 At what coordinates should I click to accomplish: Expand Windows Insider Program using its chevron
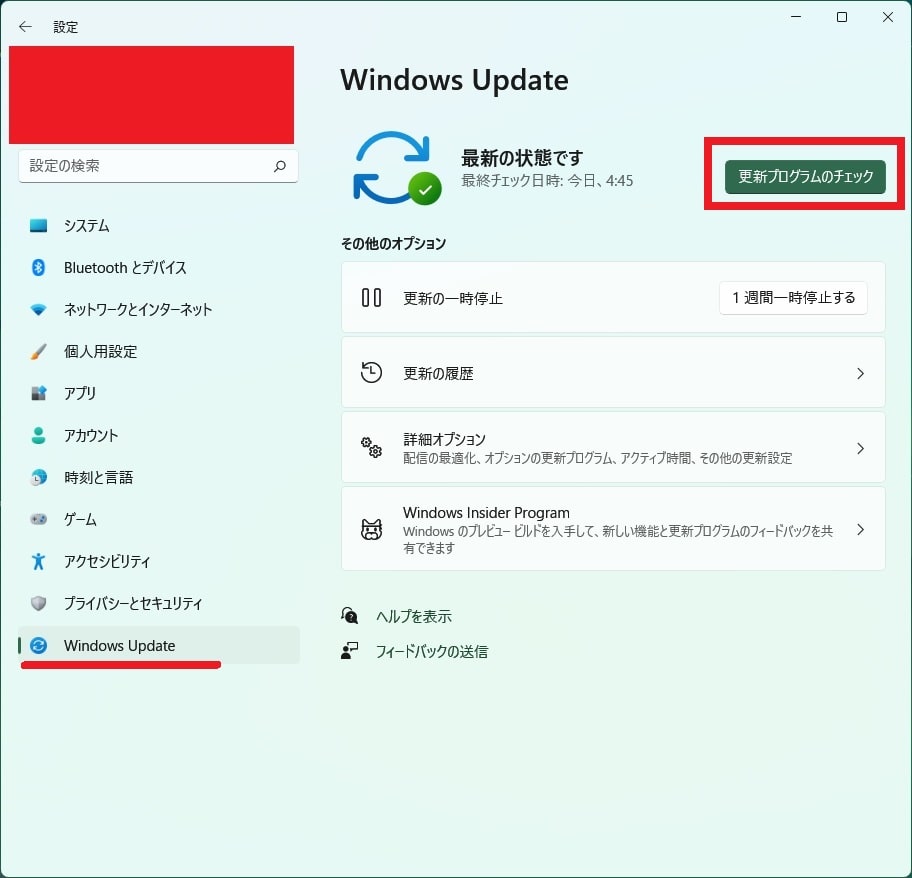point(860,529)
